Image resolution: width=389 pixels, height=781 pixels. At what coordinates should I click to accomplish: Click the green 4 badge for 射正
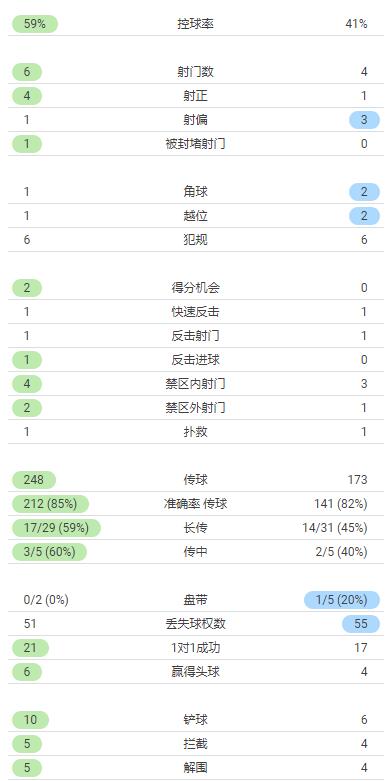pyautogui.click(x=27, y=96)
